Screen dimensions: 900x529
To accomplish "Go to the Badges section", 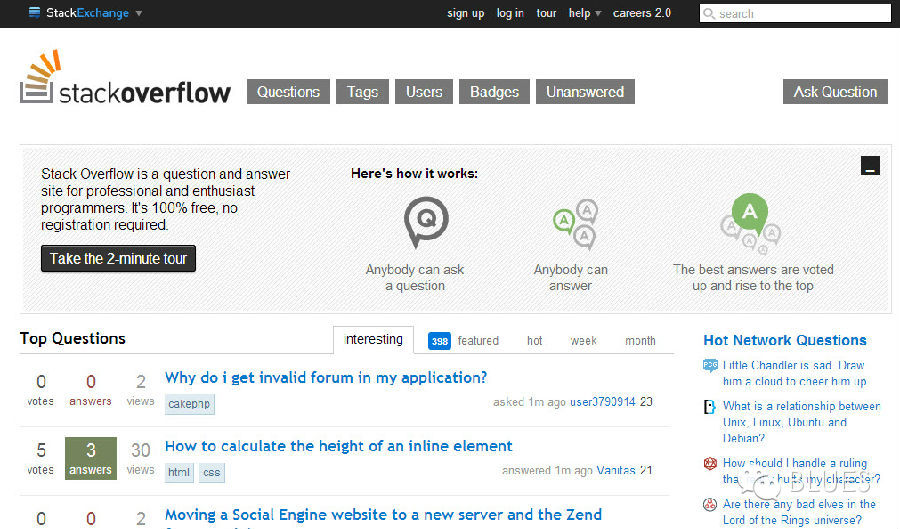I will 494,92.
